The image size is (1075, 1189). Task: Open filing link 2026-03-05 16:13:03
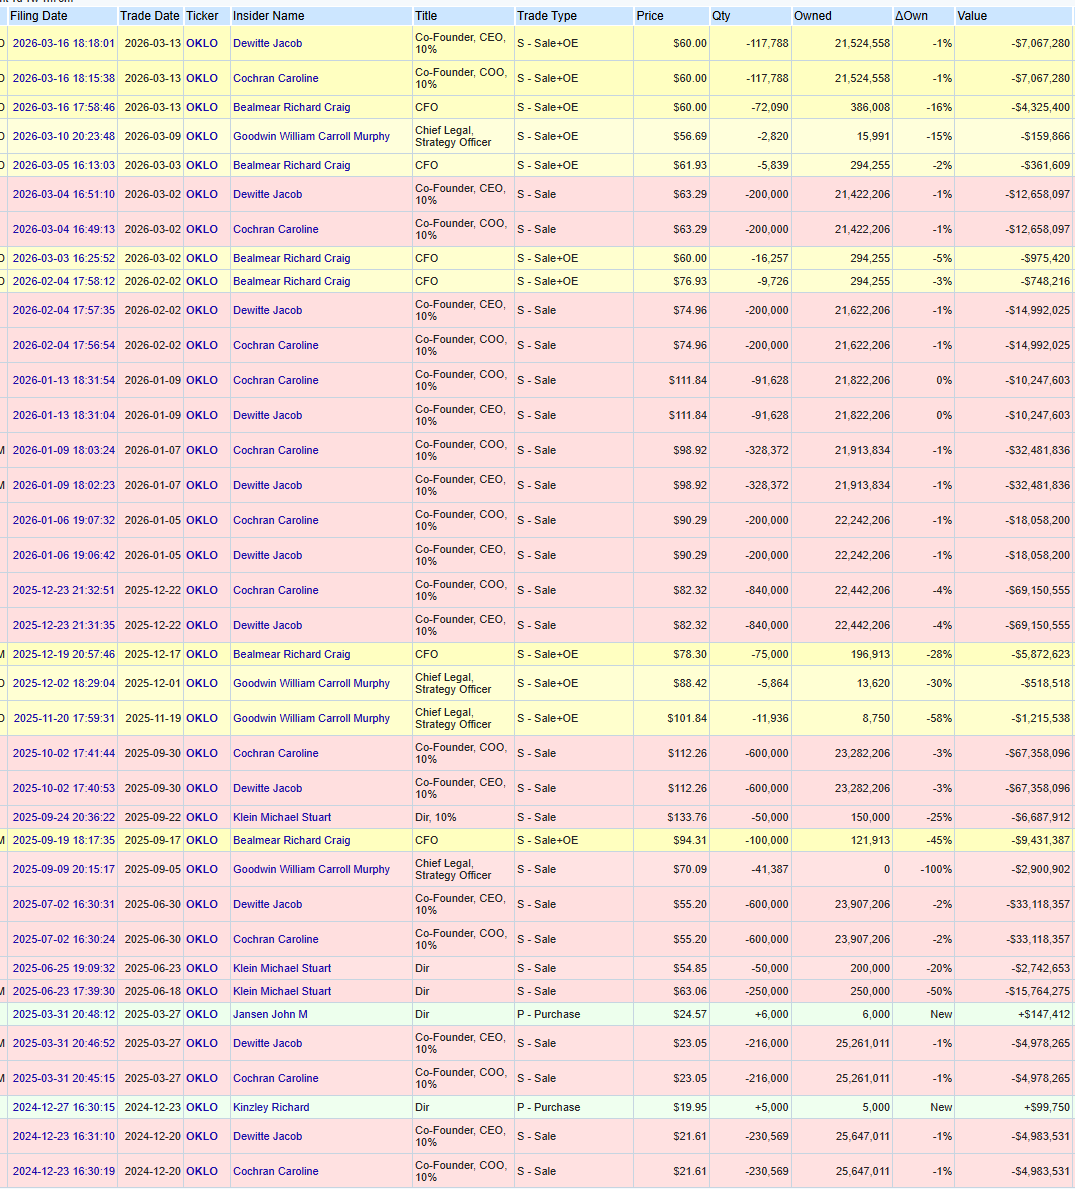point(64,165)
